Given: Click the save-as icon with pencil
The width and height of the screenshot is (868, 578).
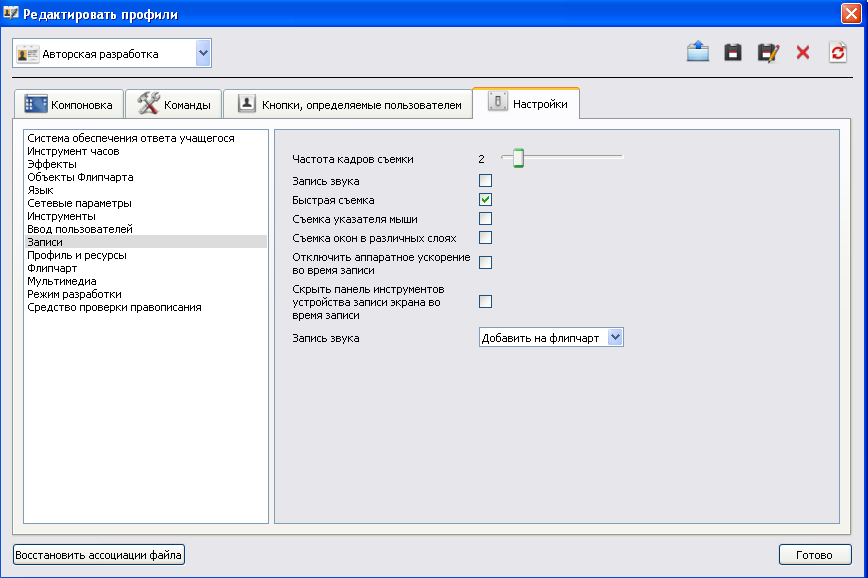Looking at the screenshot, I should 768,53.
